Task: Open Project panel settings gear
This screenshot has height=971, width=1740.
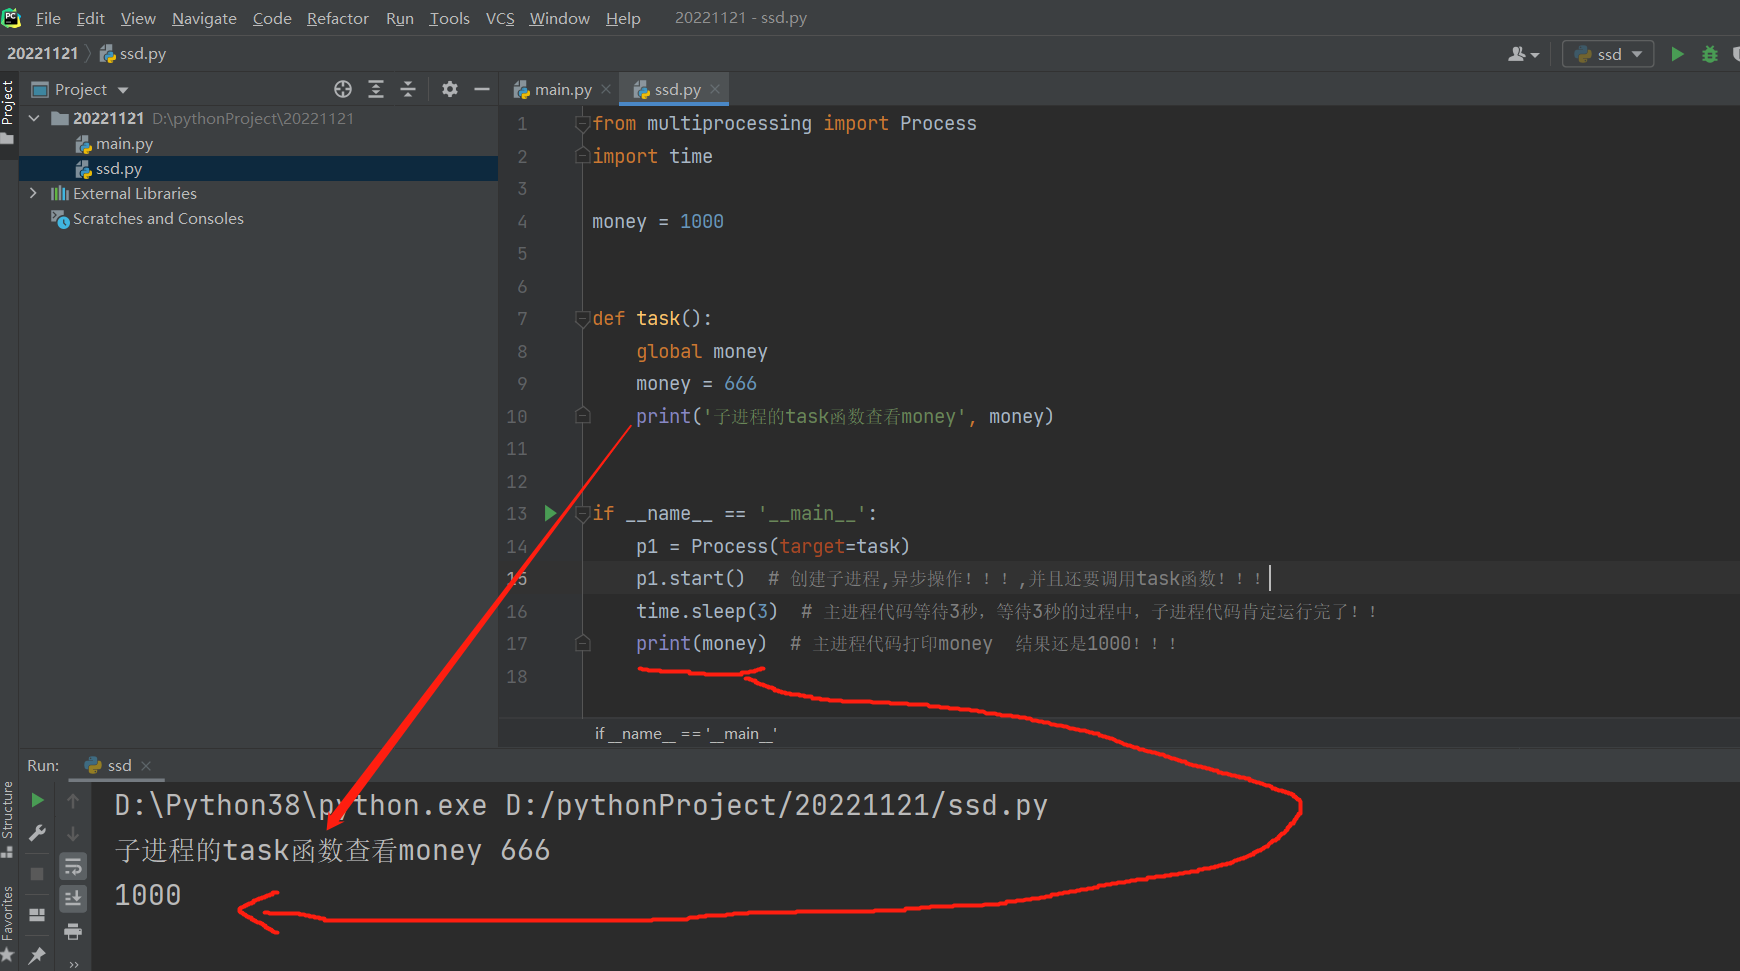Action: (450, 89)
